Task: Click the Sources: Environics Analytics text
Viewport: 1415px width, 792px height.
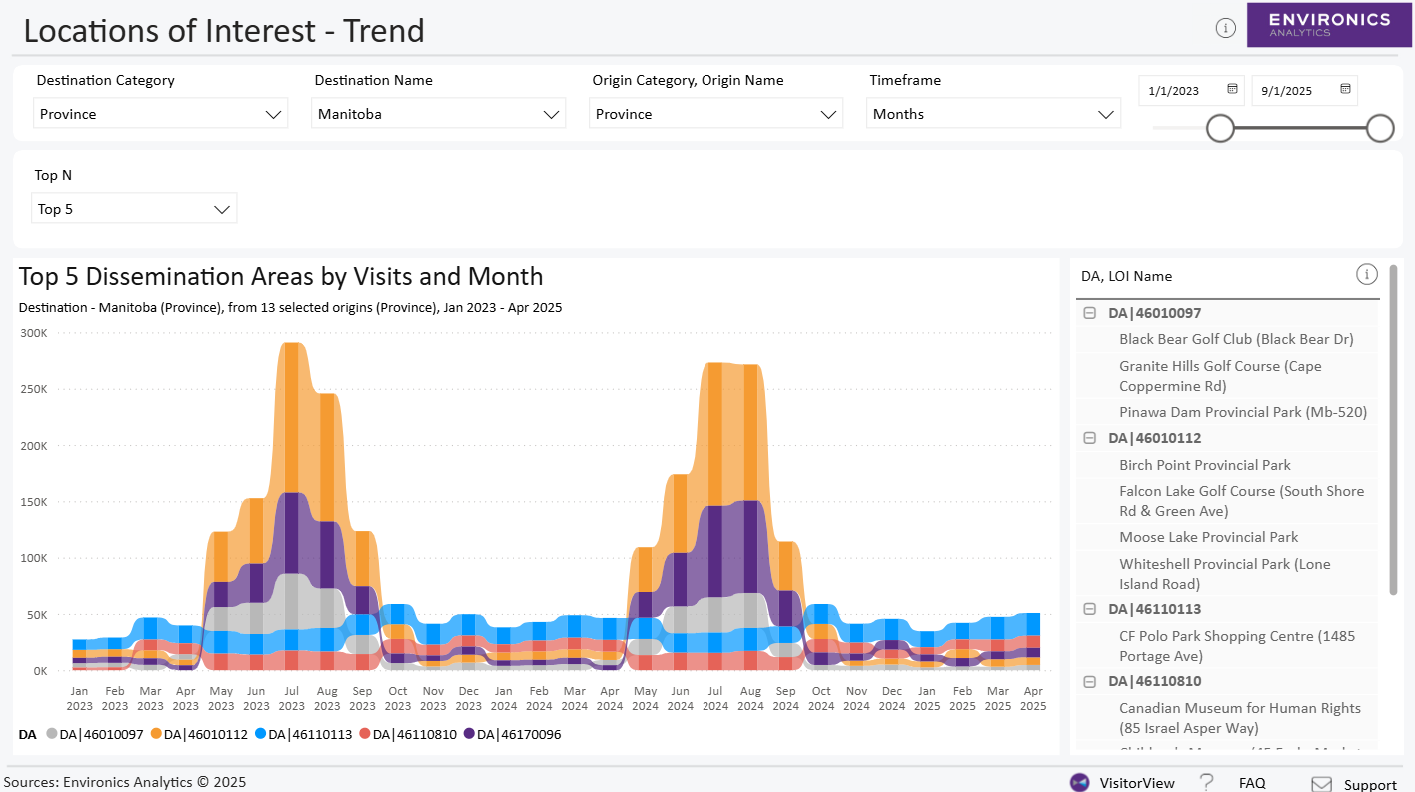Action: [x=125, y=782]
